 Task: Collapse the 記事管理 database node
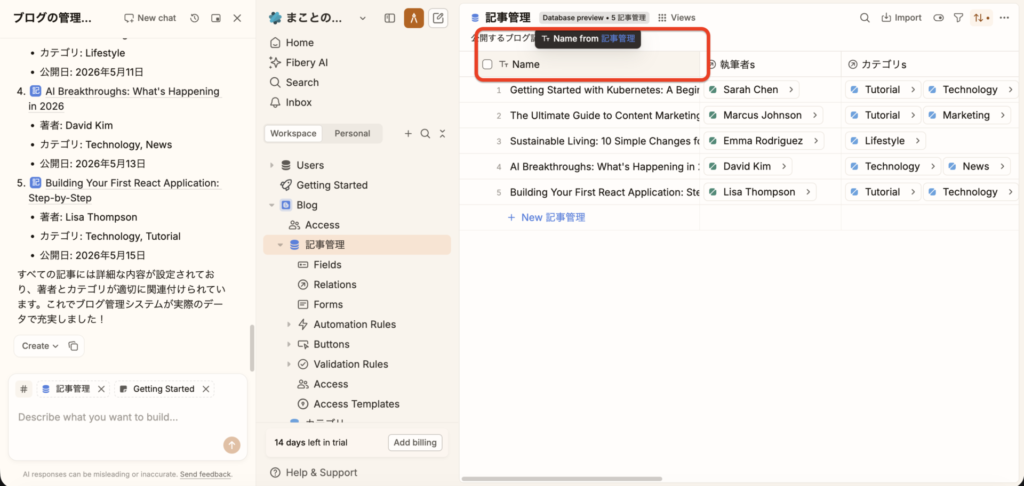click(x=280, y=245)
